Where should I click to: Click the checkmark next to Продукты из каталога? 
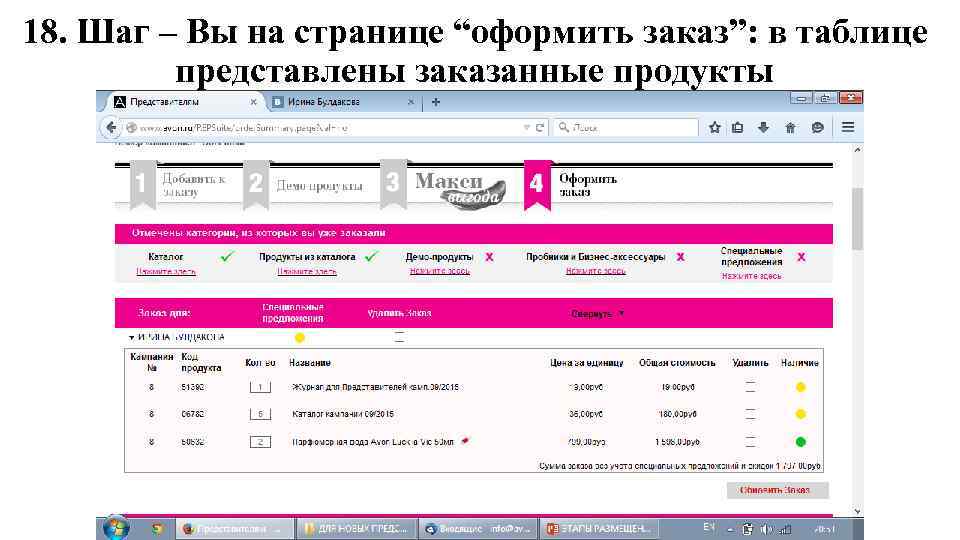(371, 257)
